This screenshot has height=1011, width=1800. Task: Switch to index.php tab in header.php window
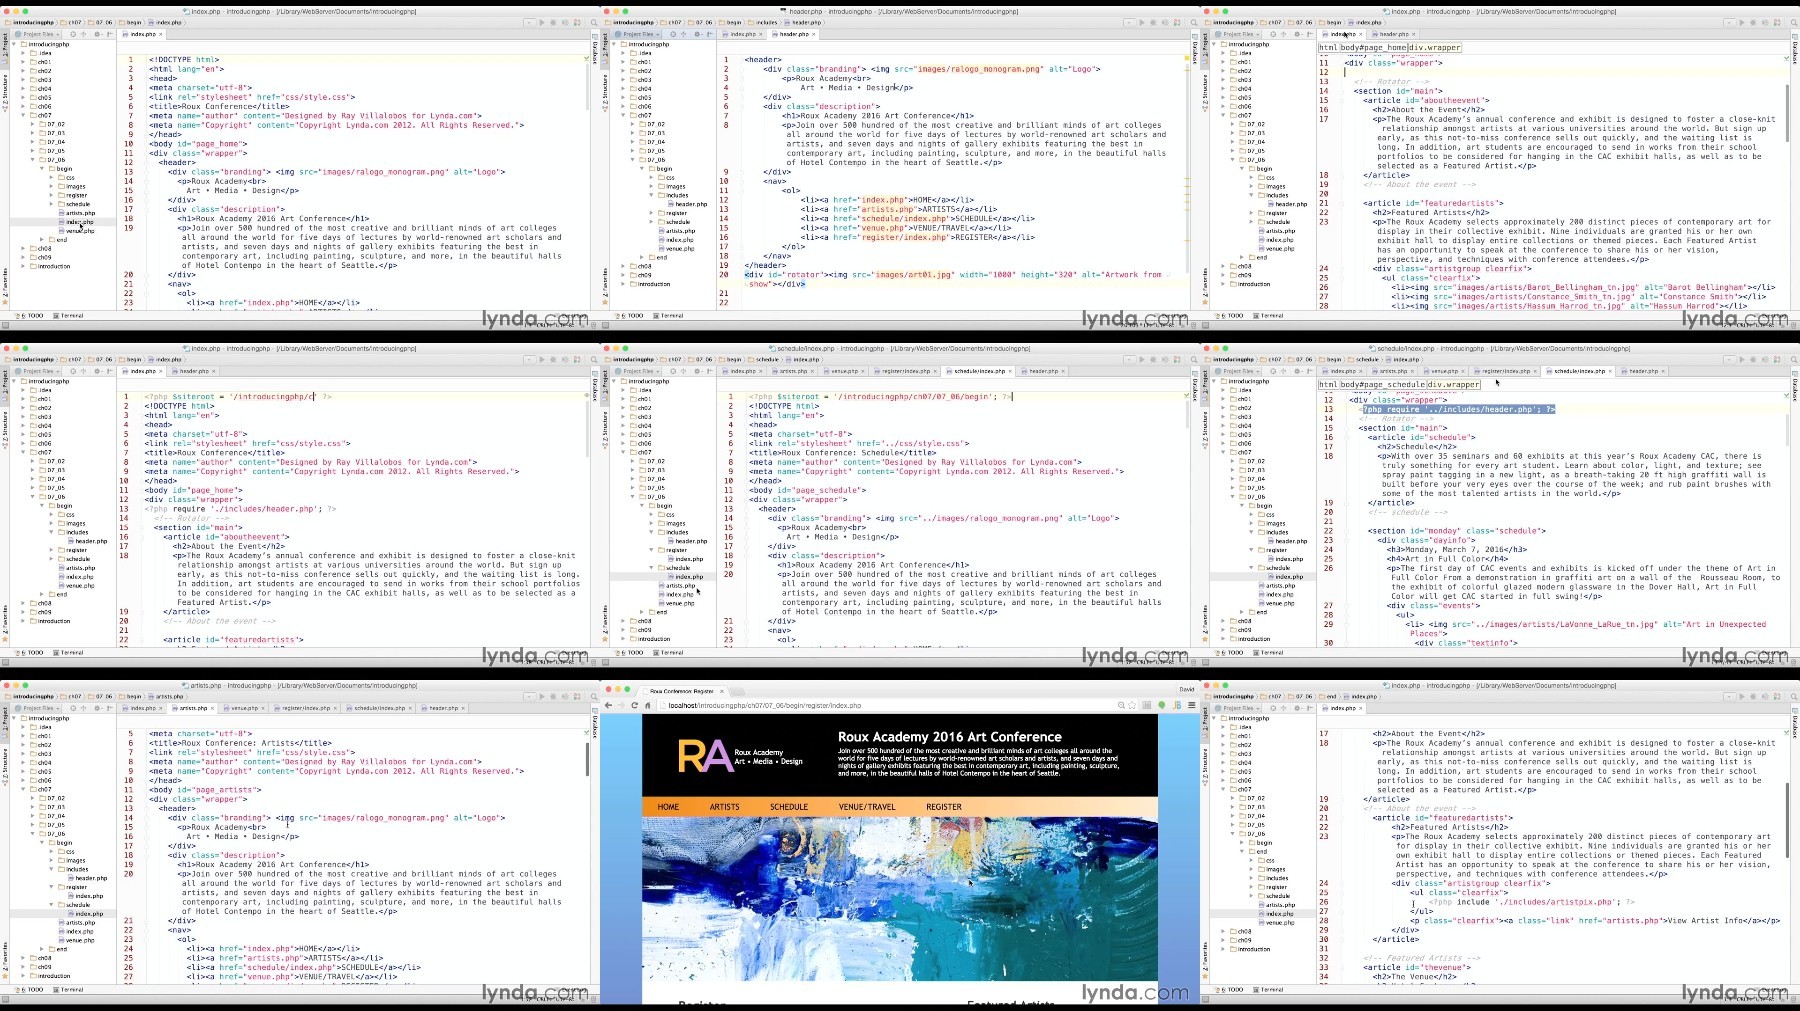pyautogui.click(x=743, y=34)
